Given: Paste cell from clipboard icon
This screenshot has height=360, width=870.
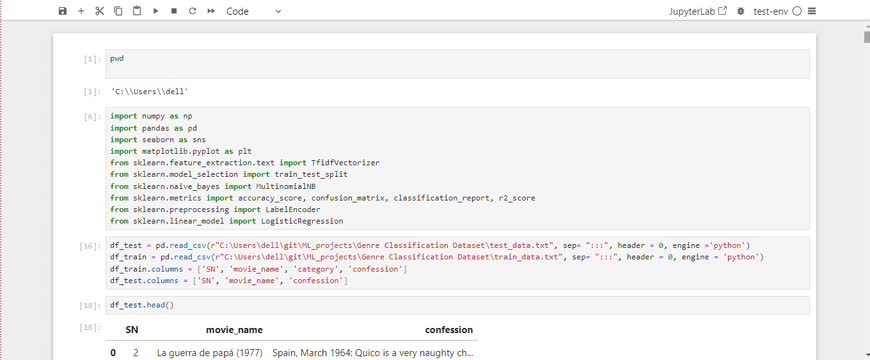Looking at the screenshot, I should pos(136,11).
